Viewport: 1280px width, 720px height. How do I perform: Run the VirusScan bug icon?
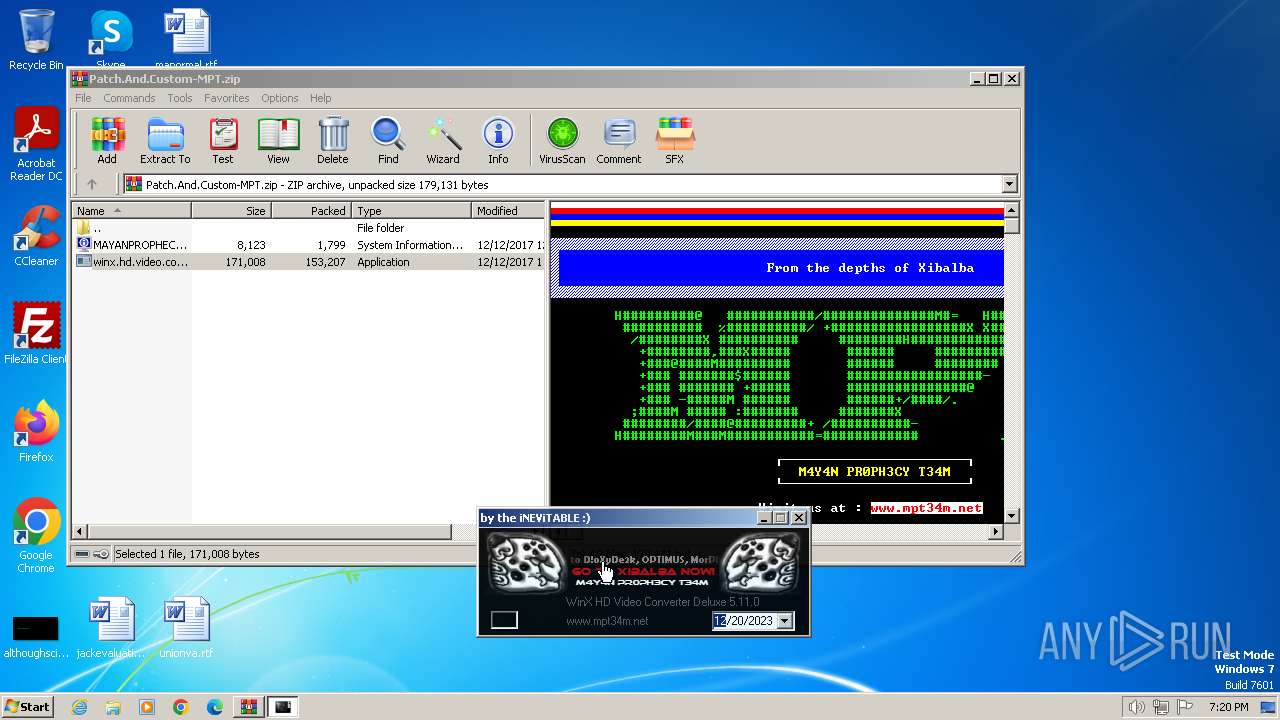[x=562, y=140]
